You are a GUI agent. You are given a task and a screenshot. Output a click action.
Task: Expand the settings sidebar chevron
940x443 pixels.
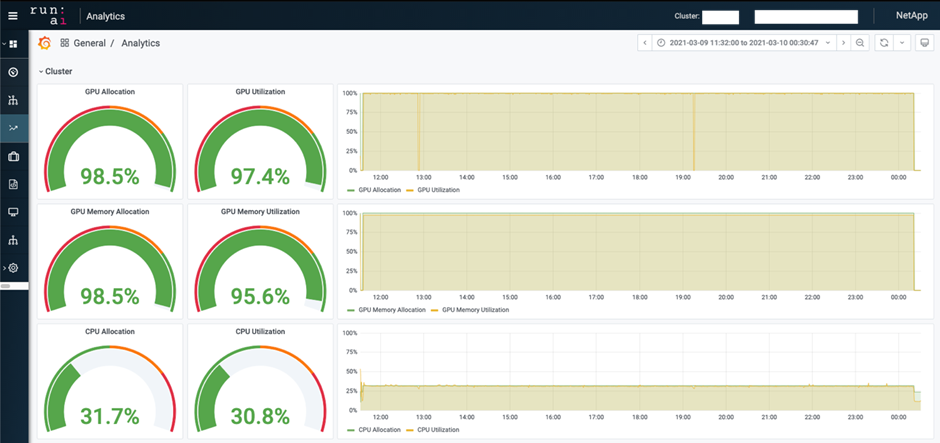click(x=4, y=268)
